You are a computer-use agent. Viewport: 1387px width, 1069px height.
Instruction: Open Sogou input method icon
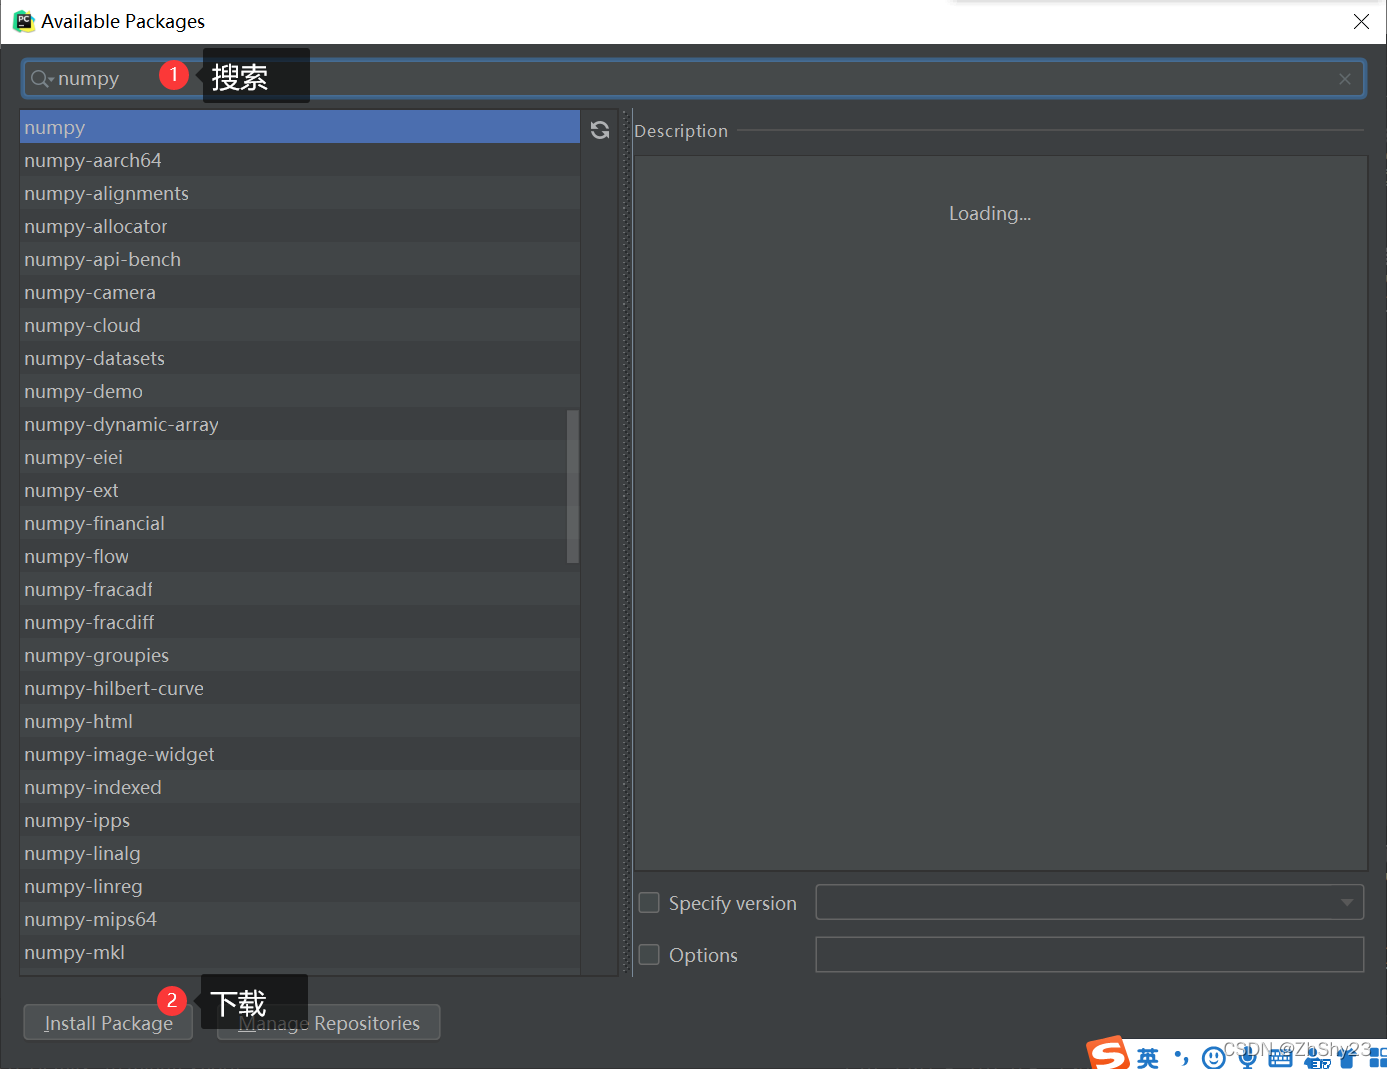(x=1108, y=1054)
